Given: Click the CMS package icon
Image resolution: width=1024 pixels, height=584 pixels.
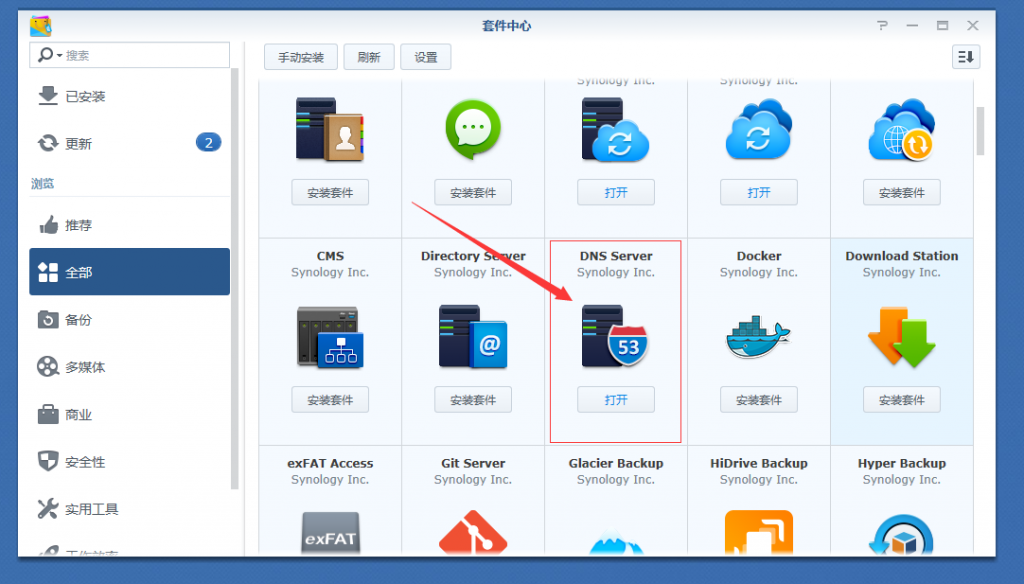Looking at the screenshot, I should click(330, 336).
